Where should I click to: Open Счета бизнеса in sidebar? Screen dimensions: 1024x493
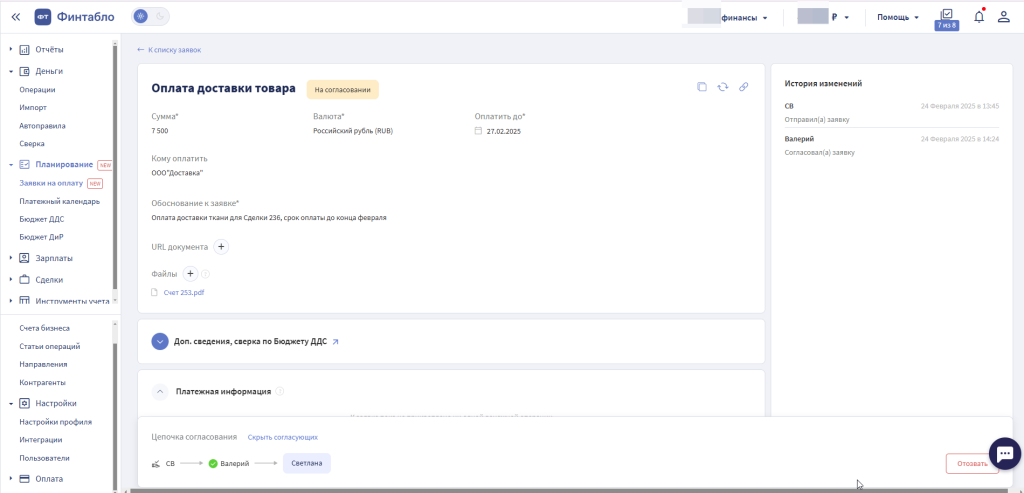pyautogui.click(x=44, y=328)
